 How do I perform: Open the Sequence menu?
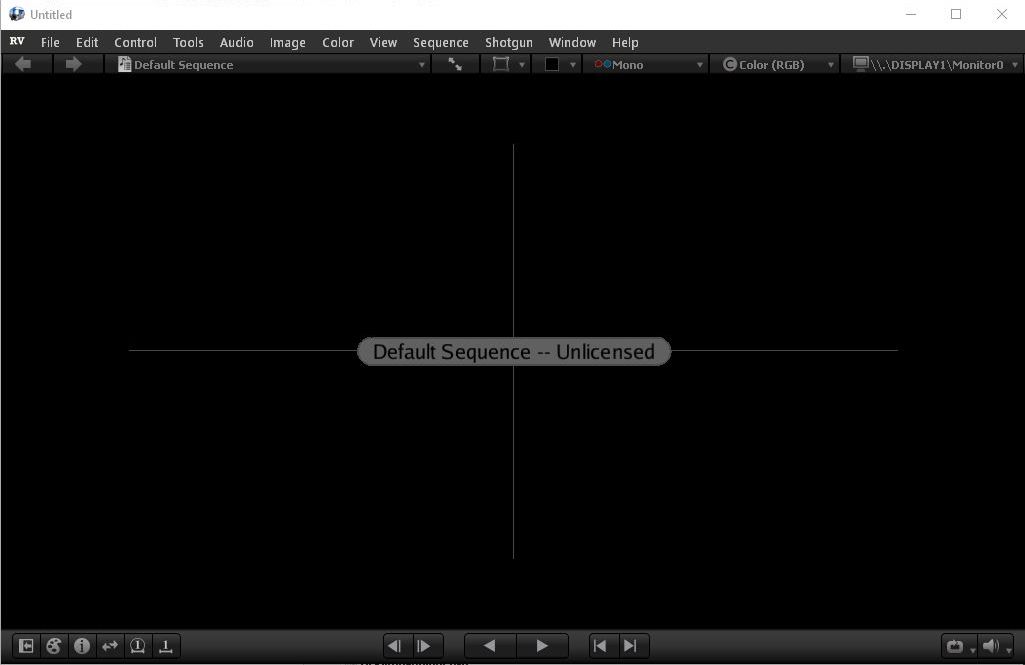coord(441,43)
